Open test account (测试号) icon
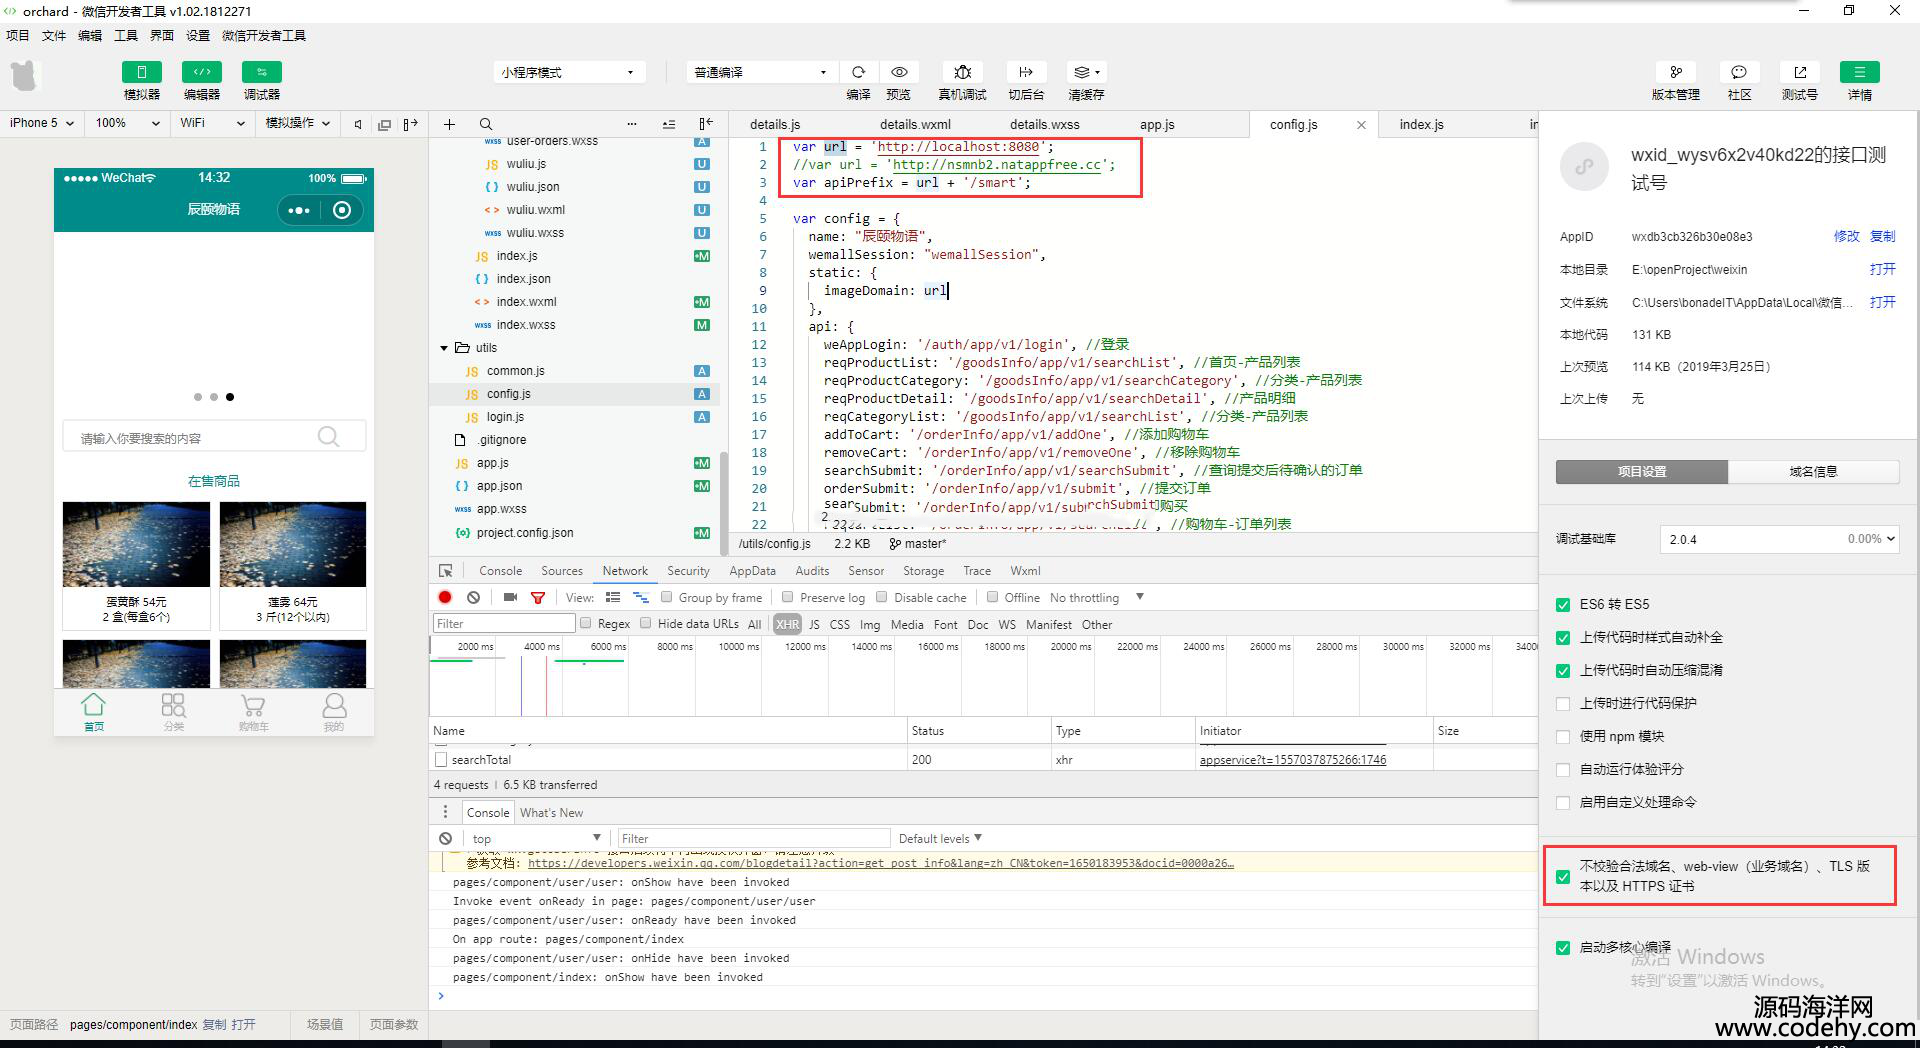 (x=1799, y=72)
